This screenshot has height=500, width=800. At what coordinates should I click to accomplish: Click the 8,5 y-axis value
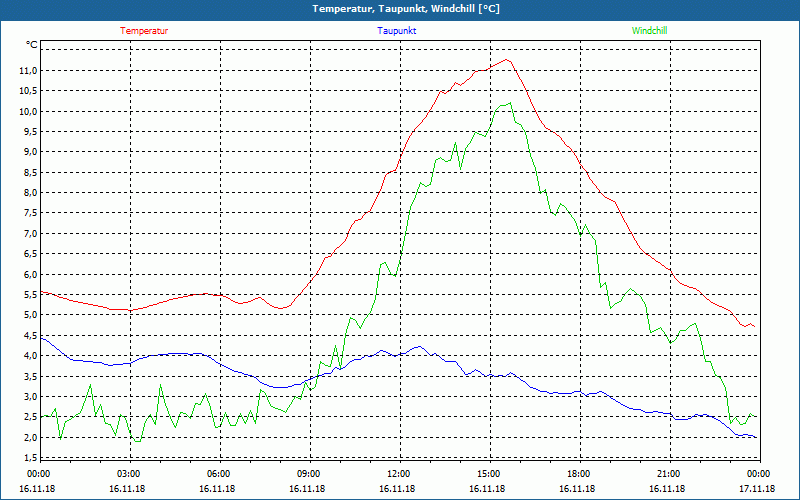tap(30, 172)
